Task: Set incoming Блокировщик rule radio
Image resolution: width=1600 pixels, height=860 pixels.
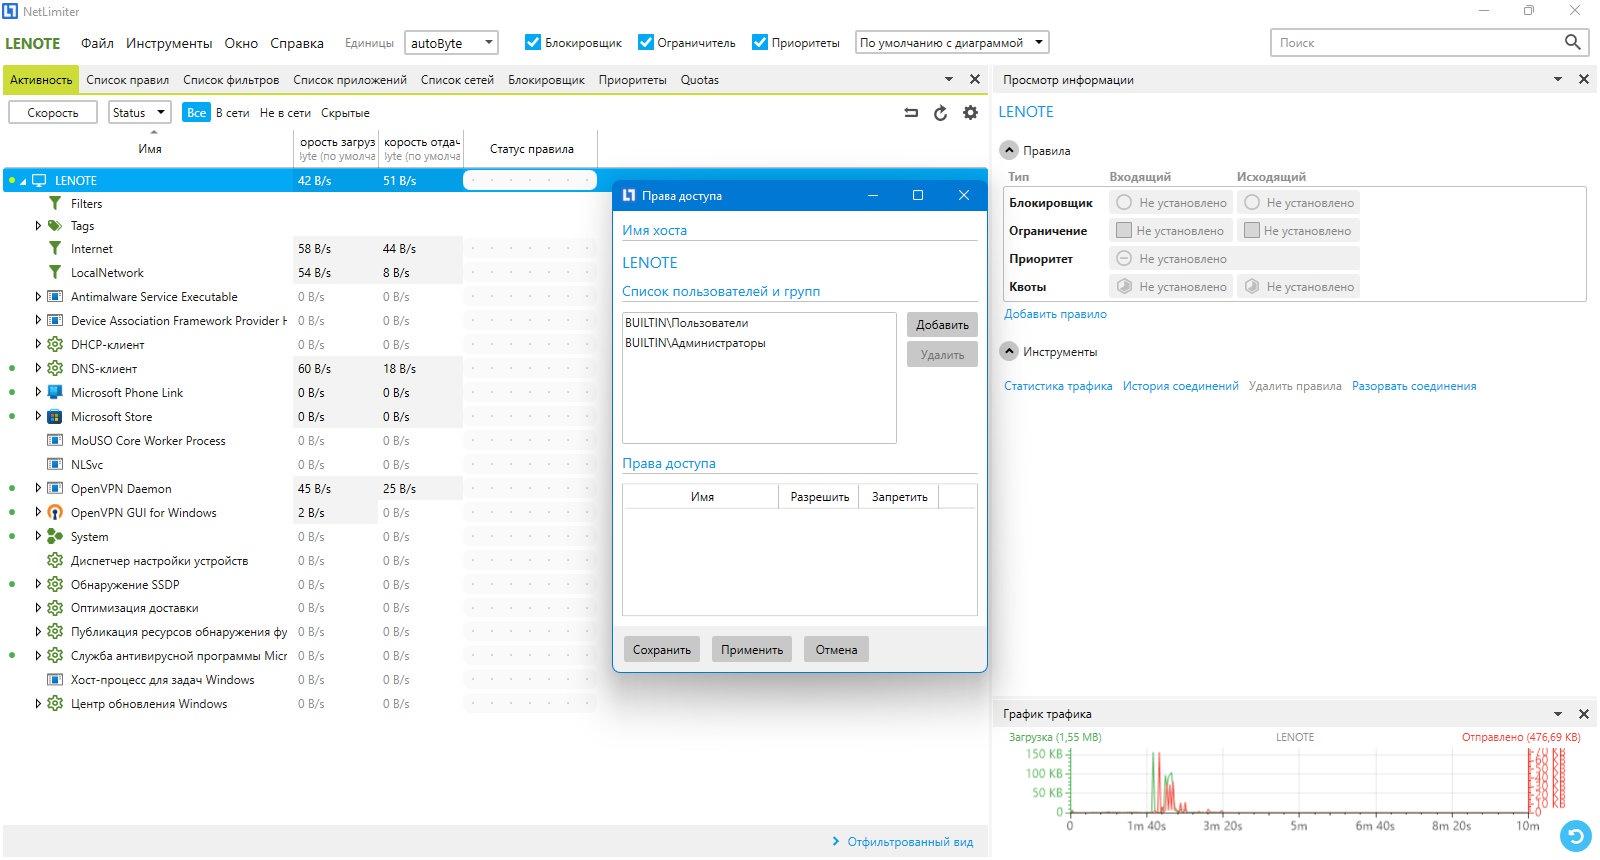Action: coord(1124,202)
